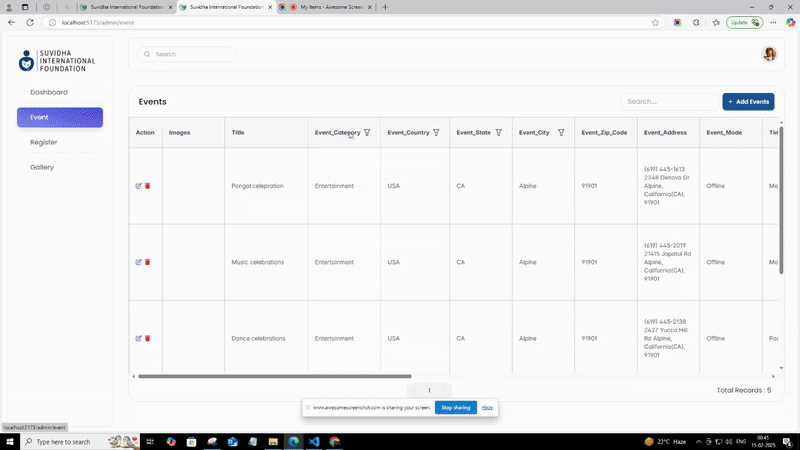Image resolution: width=800 pixels, height=450 pixels.
Task: Click edit icon for Music celebrations
Action: [139, 262]
